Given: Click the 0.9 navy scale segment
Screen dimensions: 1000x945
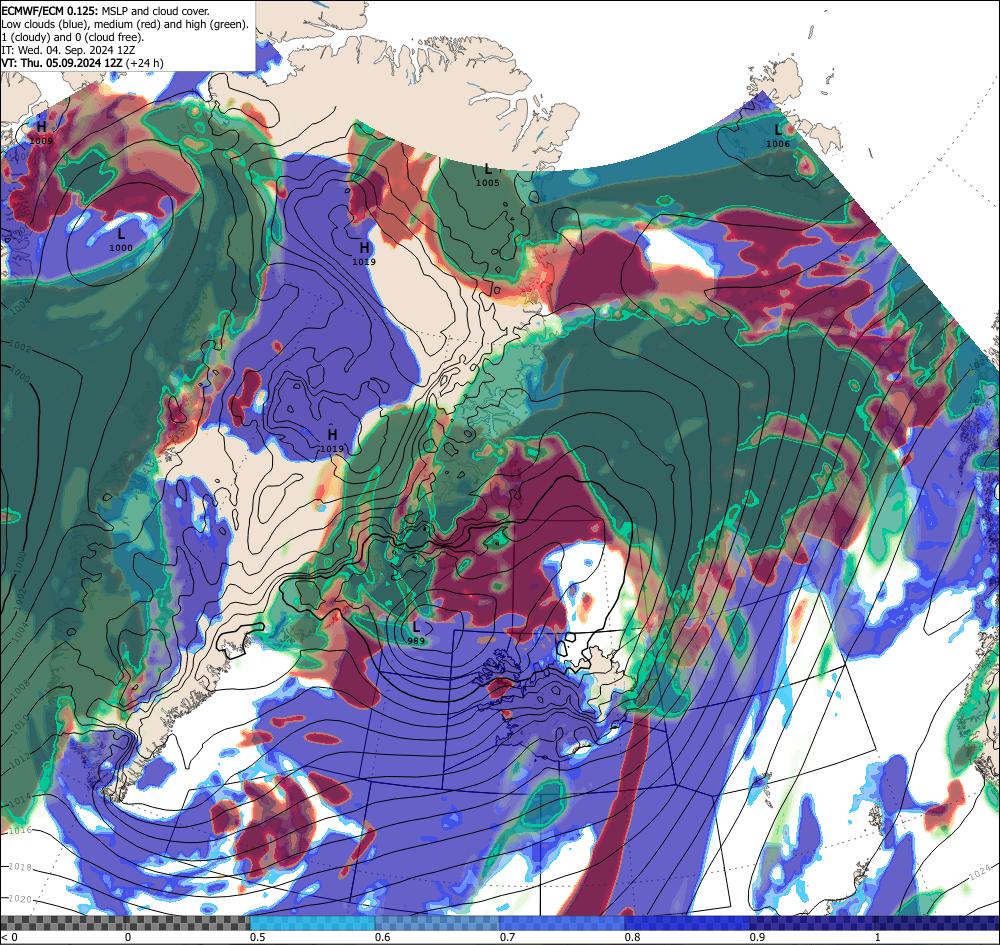Looking at the screenshot, I should 812,923.
